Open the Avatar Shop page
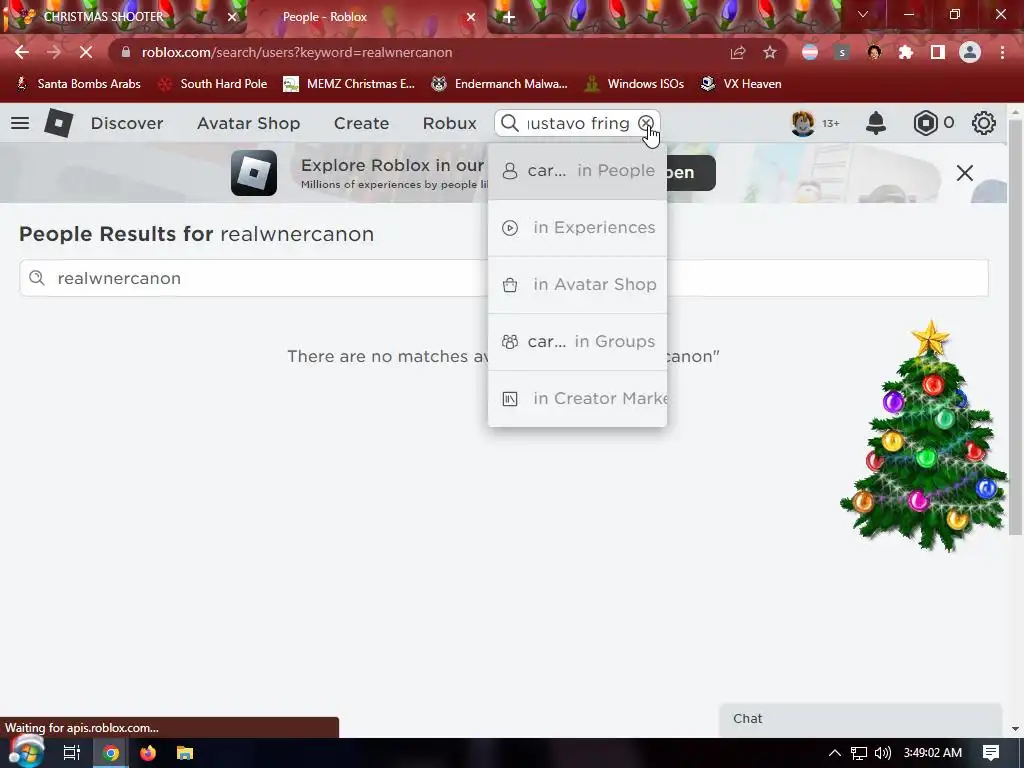The image size is (1024, 768). (x=248, y=123)
